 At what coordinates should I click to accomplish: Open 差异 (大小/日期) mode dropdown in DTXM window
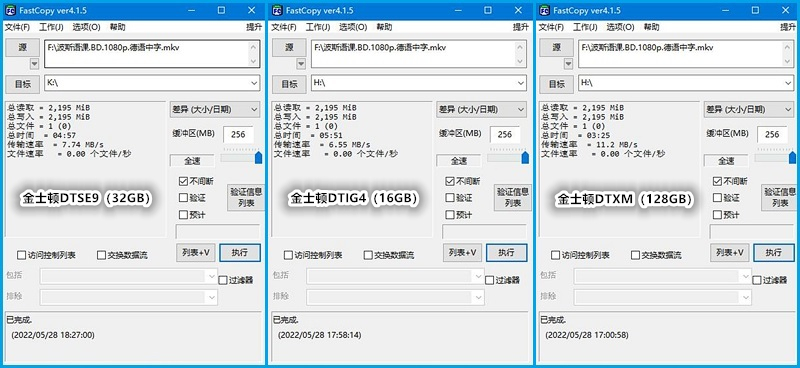(x=749, y=109)
